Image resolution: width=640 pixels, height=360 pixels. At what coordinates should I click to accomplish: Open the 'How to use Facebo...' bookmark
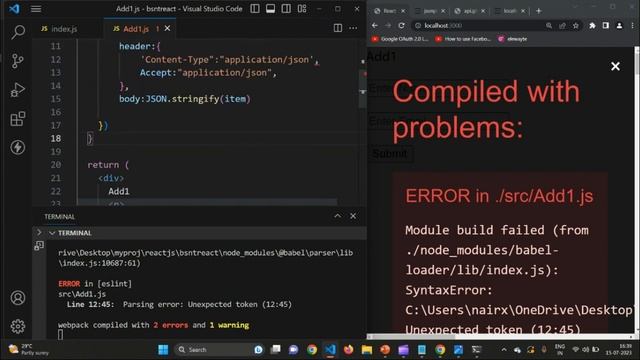(x=463, y=39)
